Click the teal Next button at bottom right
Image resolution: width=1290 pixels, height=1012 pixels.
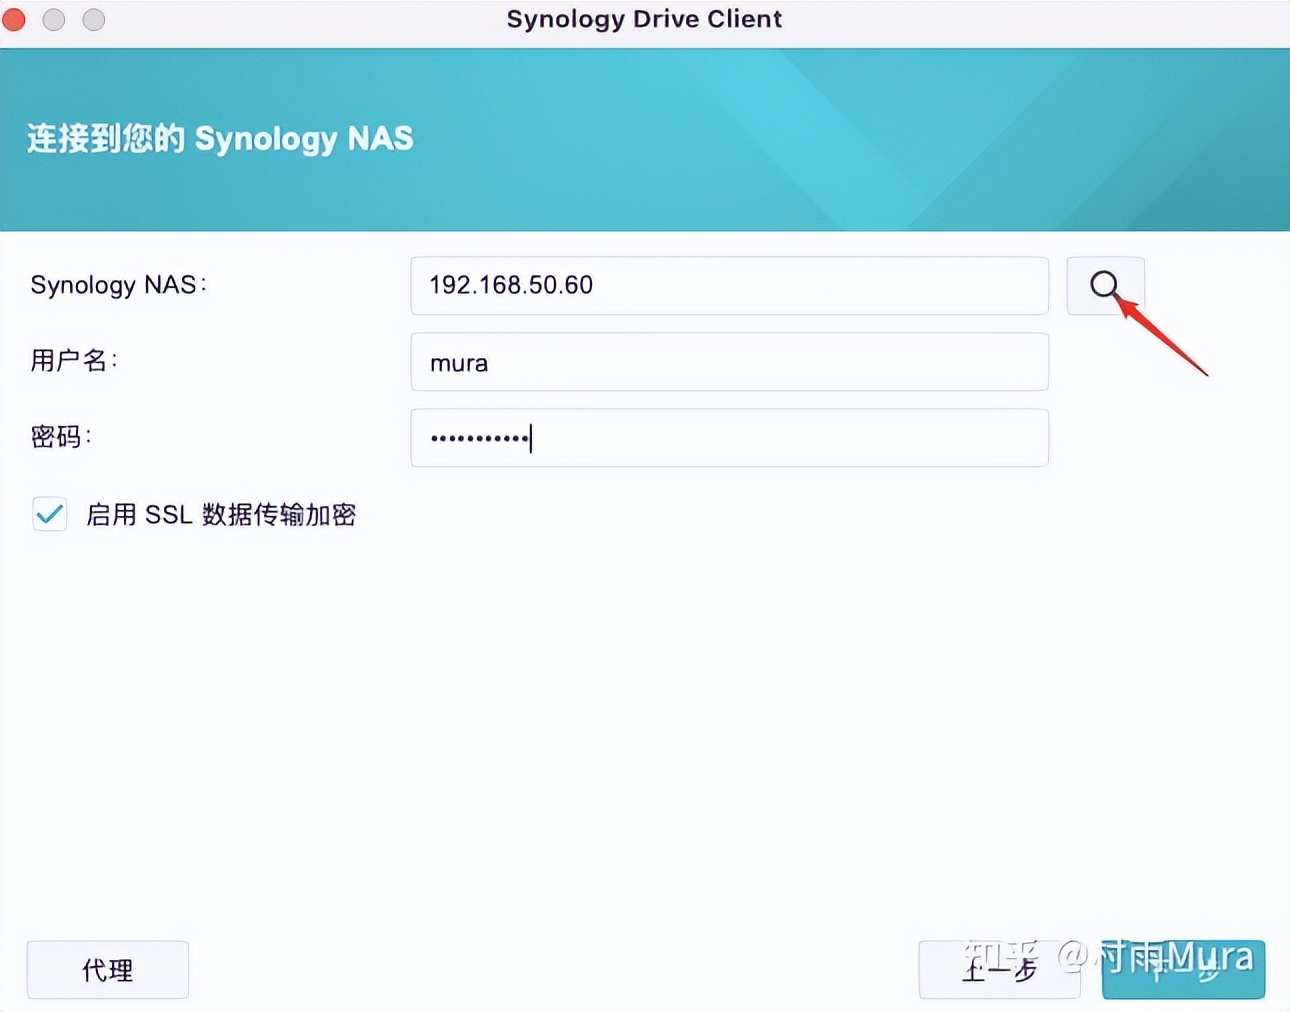pyautogui.click(x=1183, y=969)
